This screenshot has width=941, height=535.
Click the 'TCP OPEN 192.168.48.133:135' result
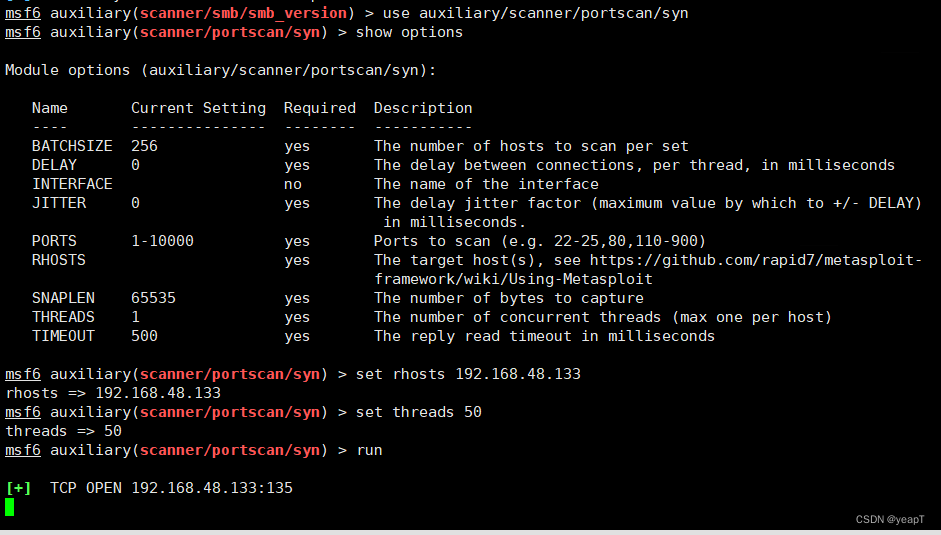(171, 488)
